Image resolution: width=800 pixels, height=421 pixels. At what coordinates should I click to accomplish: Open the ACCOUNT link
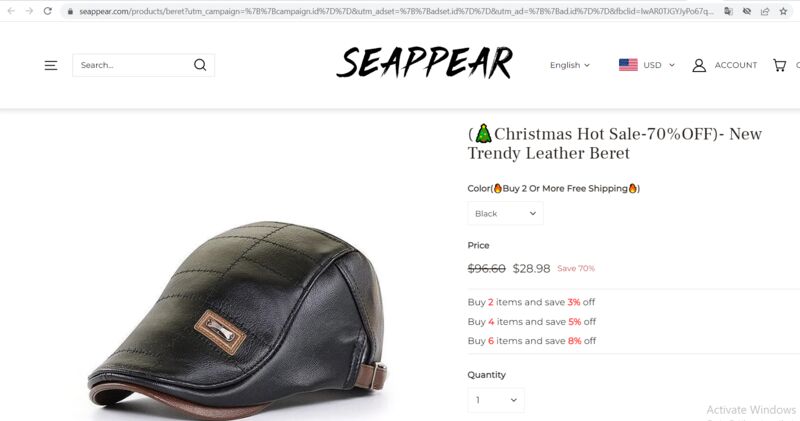(x=735, y=65)
